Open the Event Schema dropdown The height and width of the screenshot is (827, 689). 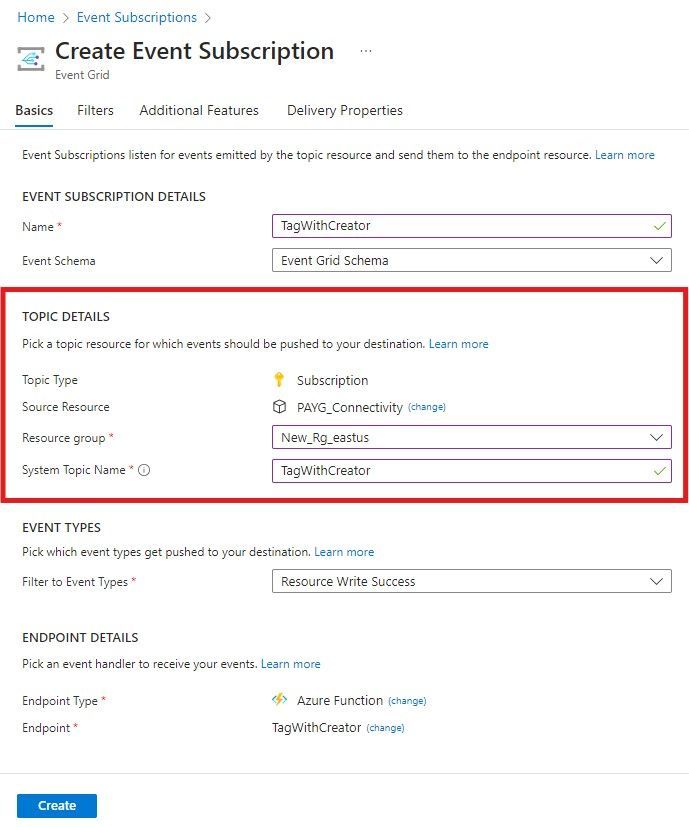tap(472, 260)
